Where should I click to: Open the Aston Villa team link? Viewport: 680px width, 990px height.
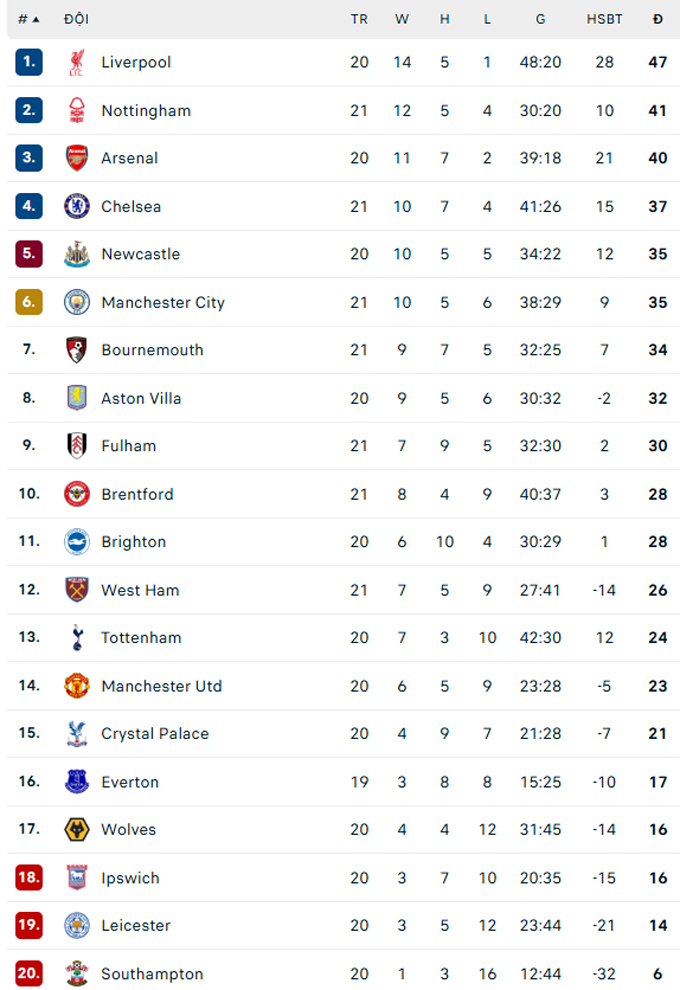point(141,398)
